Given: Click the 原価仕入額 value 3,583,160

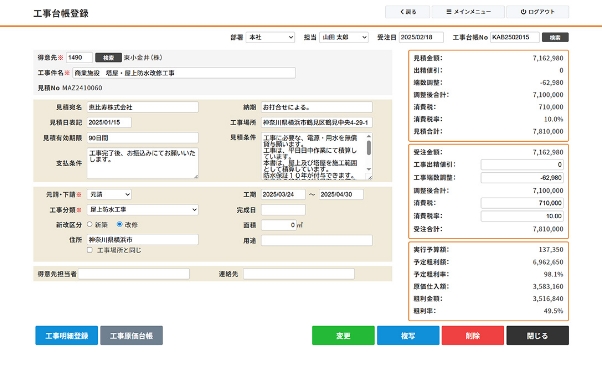Looking at the screenshot, I should (x=548, y=287).
